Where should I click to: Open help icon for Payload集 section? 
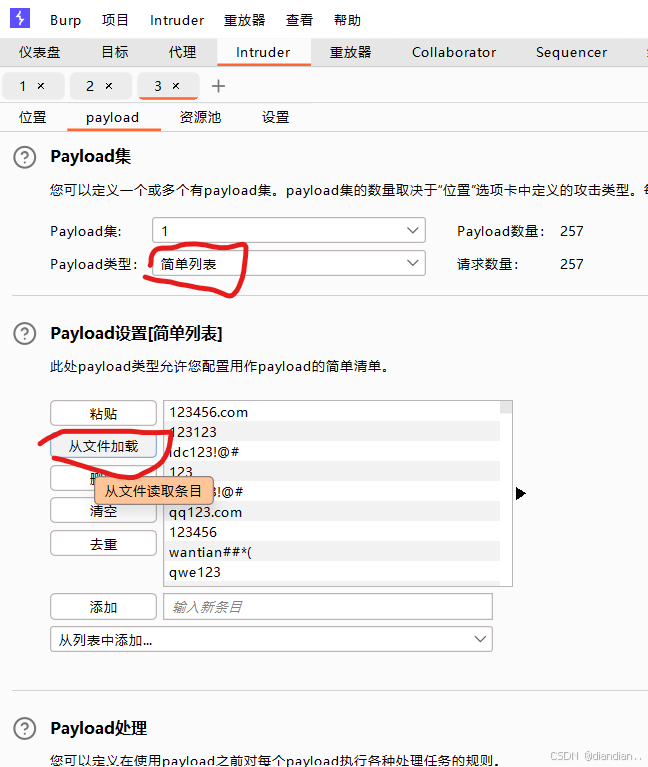click(24, 158)
